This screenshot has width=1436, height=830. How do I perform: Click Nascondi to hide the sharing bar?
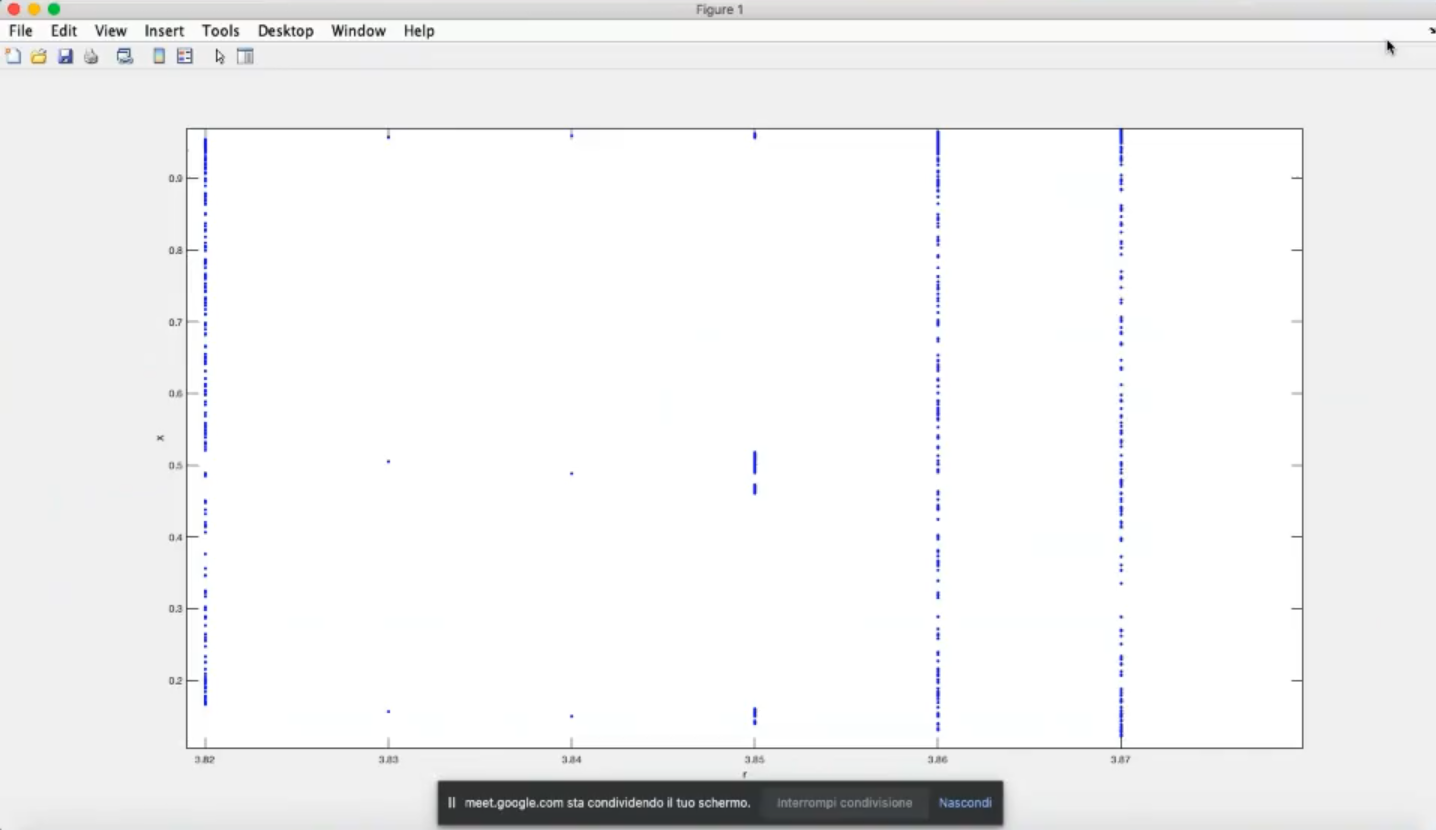(965, 803)
